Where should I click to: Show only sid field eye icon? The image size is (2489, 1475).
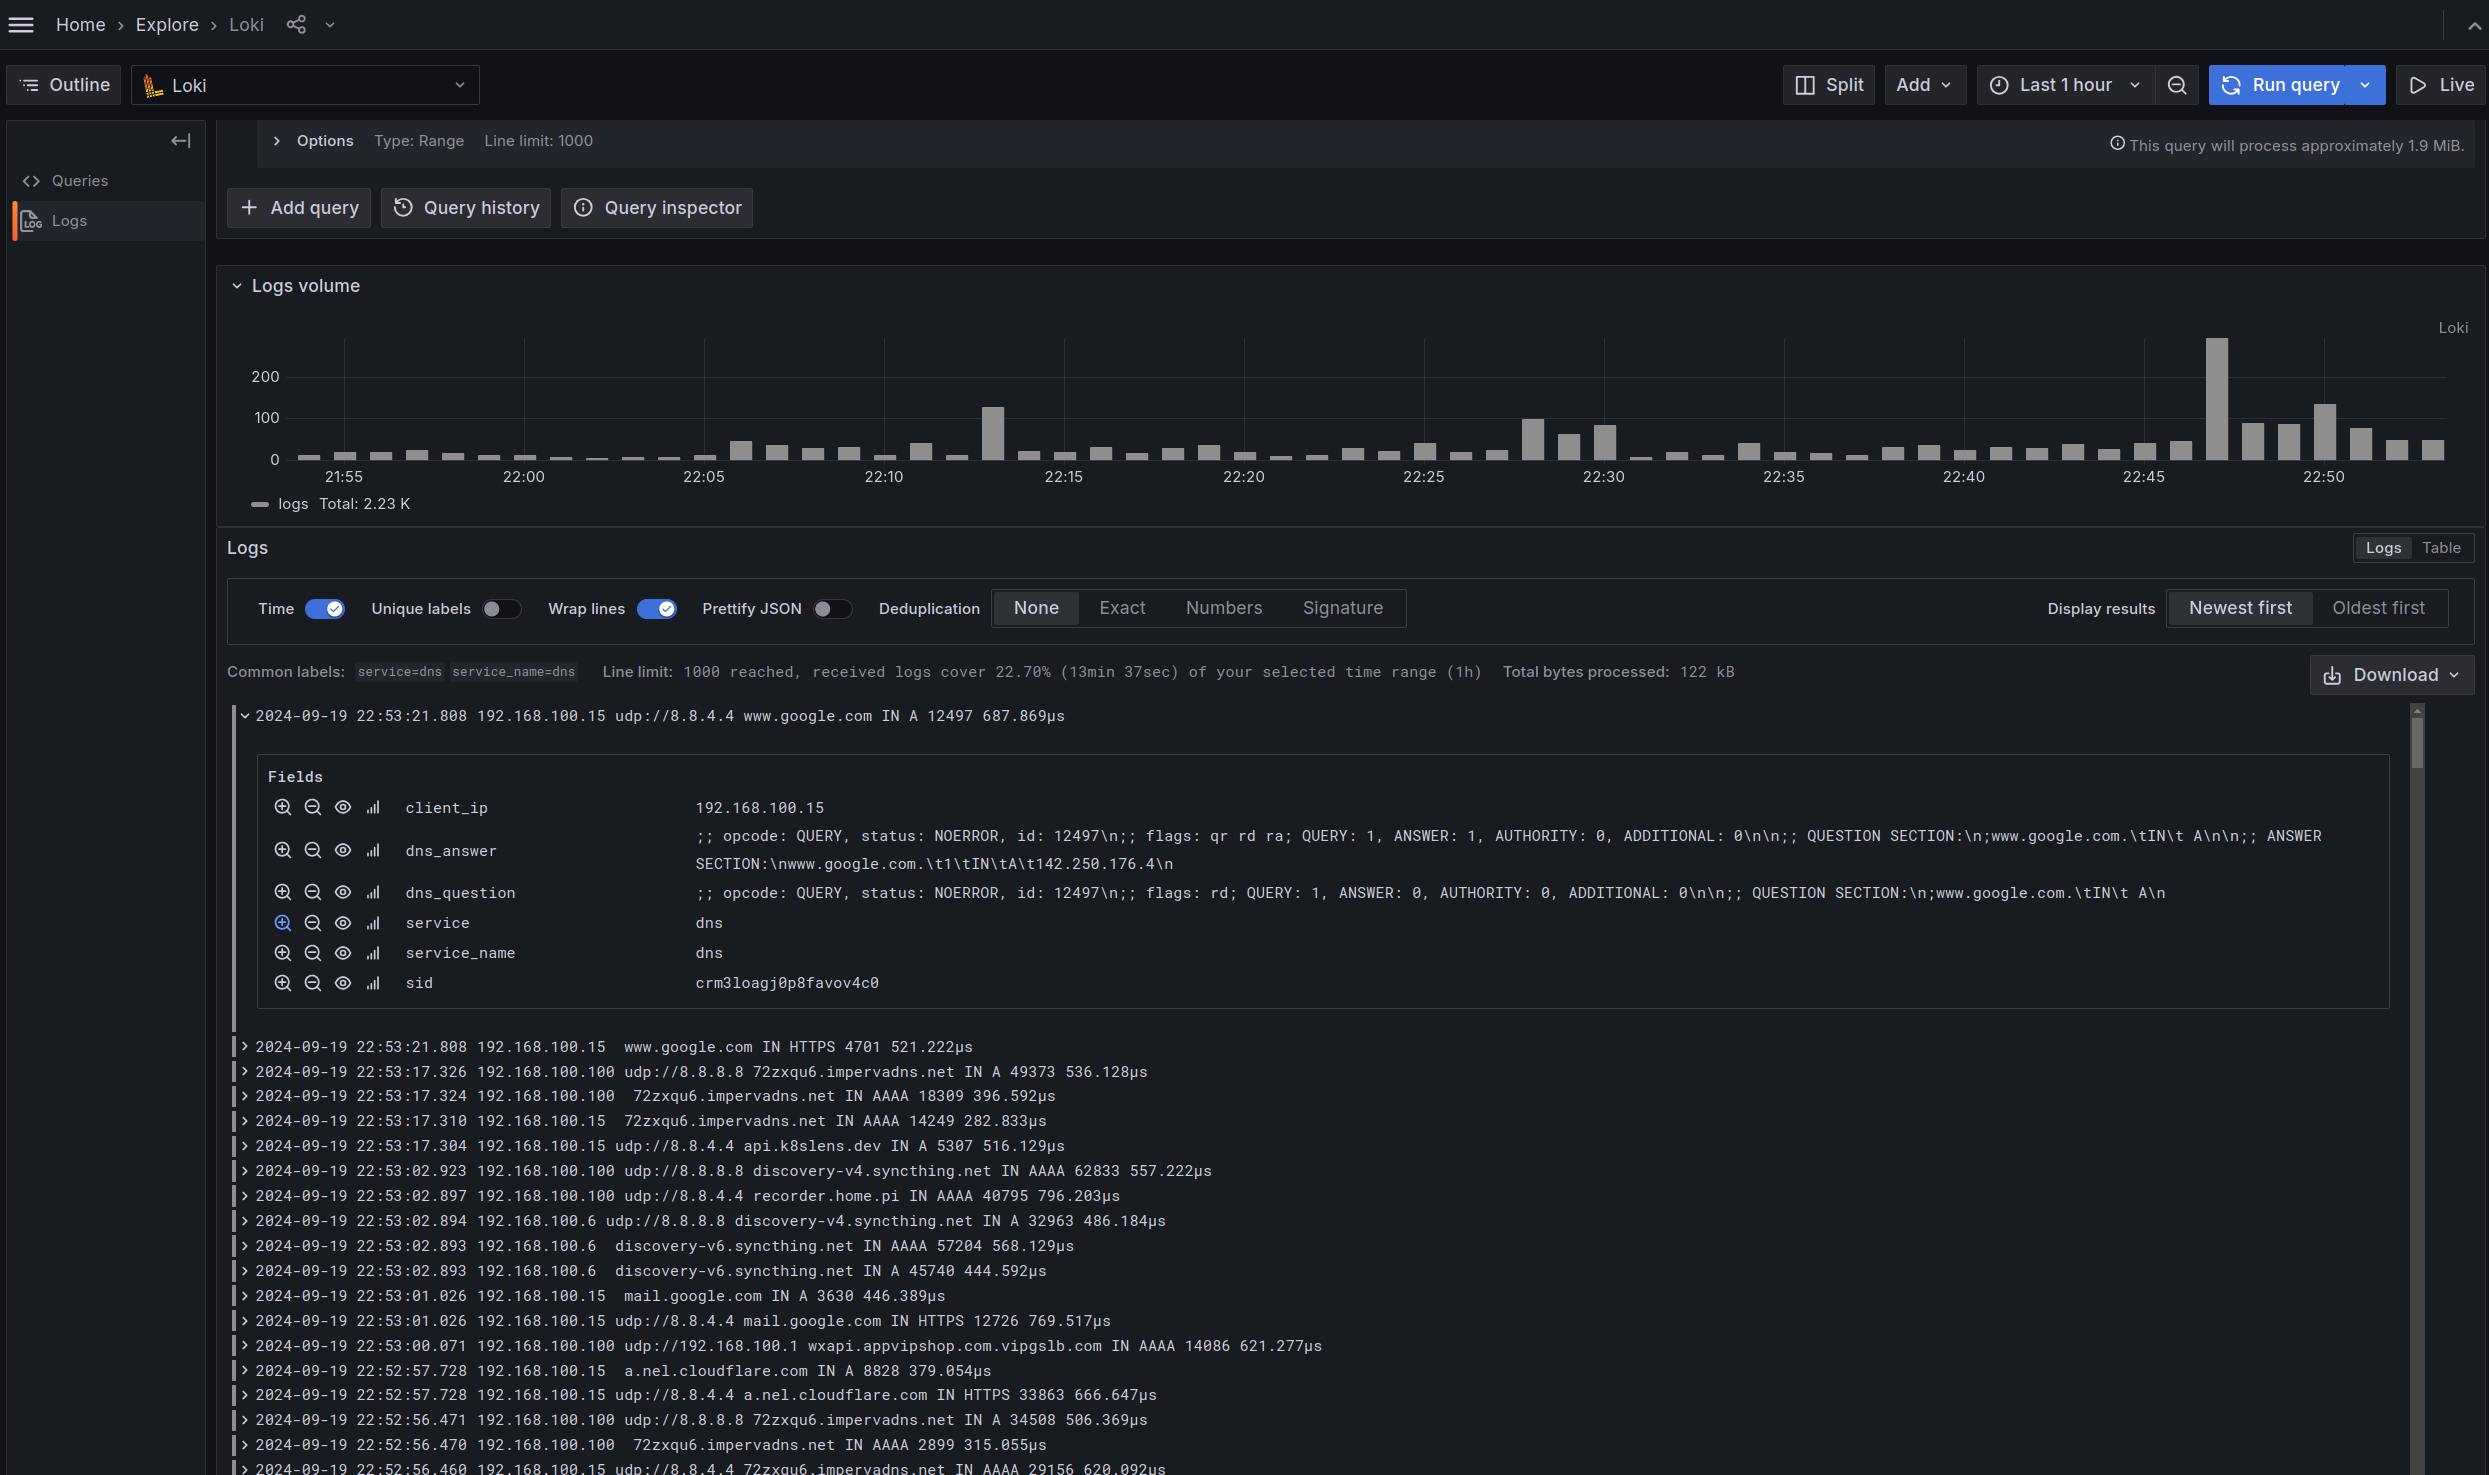tap(343, 983)
